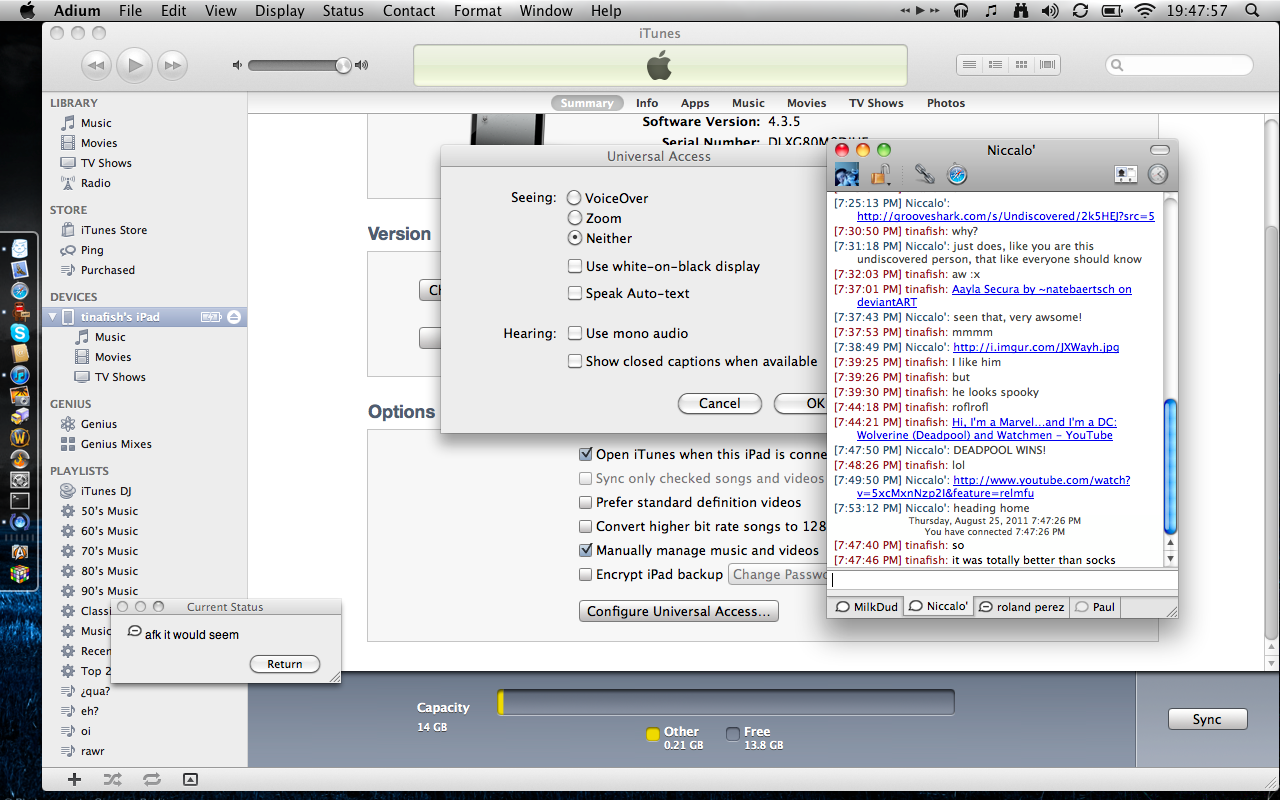Click the add playlist plus button
This screenshot has height=800, width=1280.
pos(74,779)
